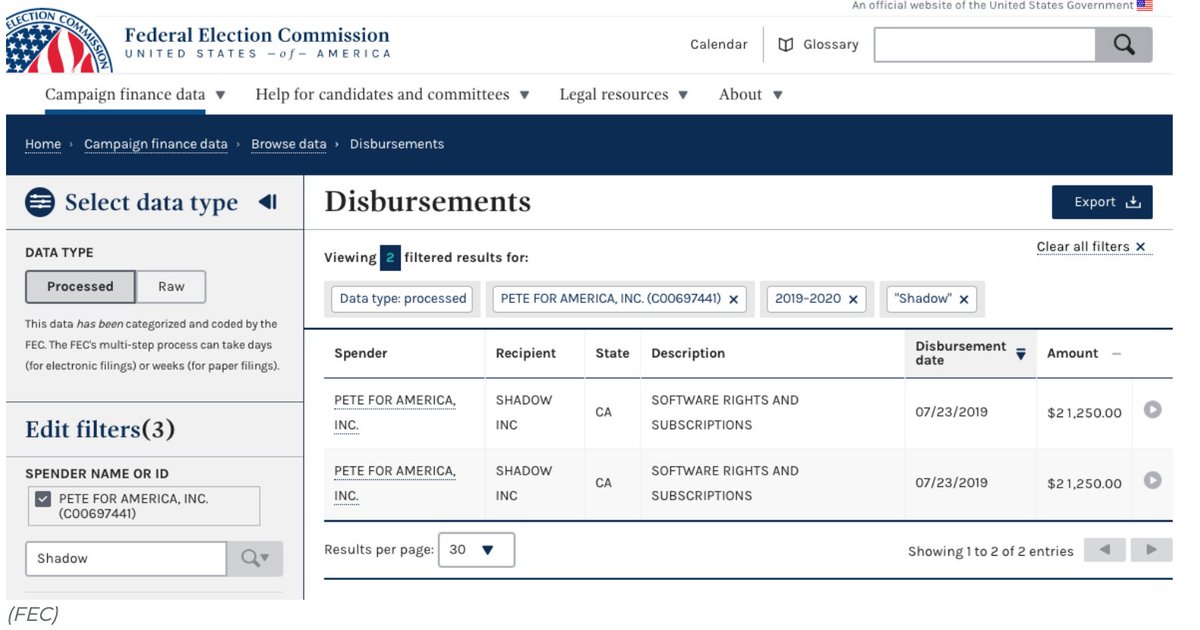This screenshot has height=630, width=1200.
Task: Click the Federal Election Commission seal logo
Action: (x=59, y=40)
